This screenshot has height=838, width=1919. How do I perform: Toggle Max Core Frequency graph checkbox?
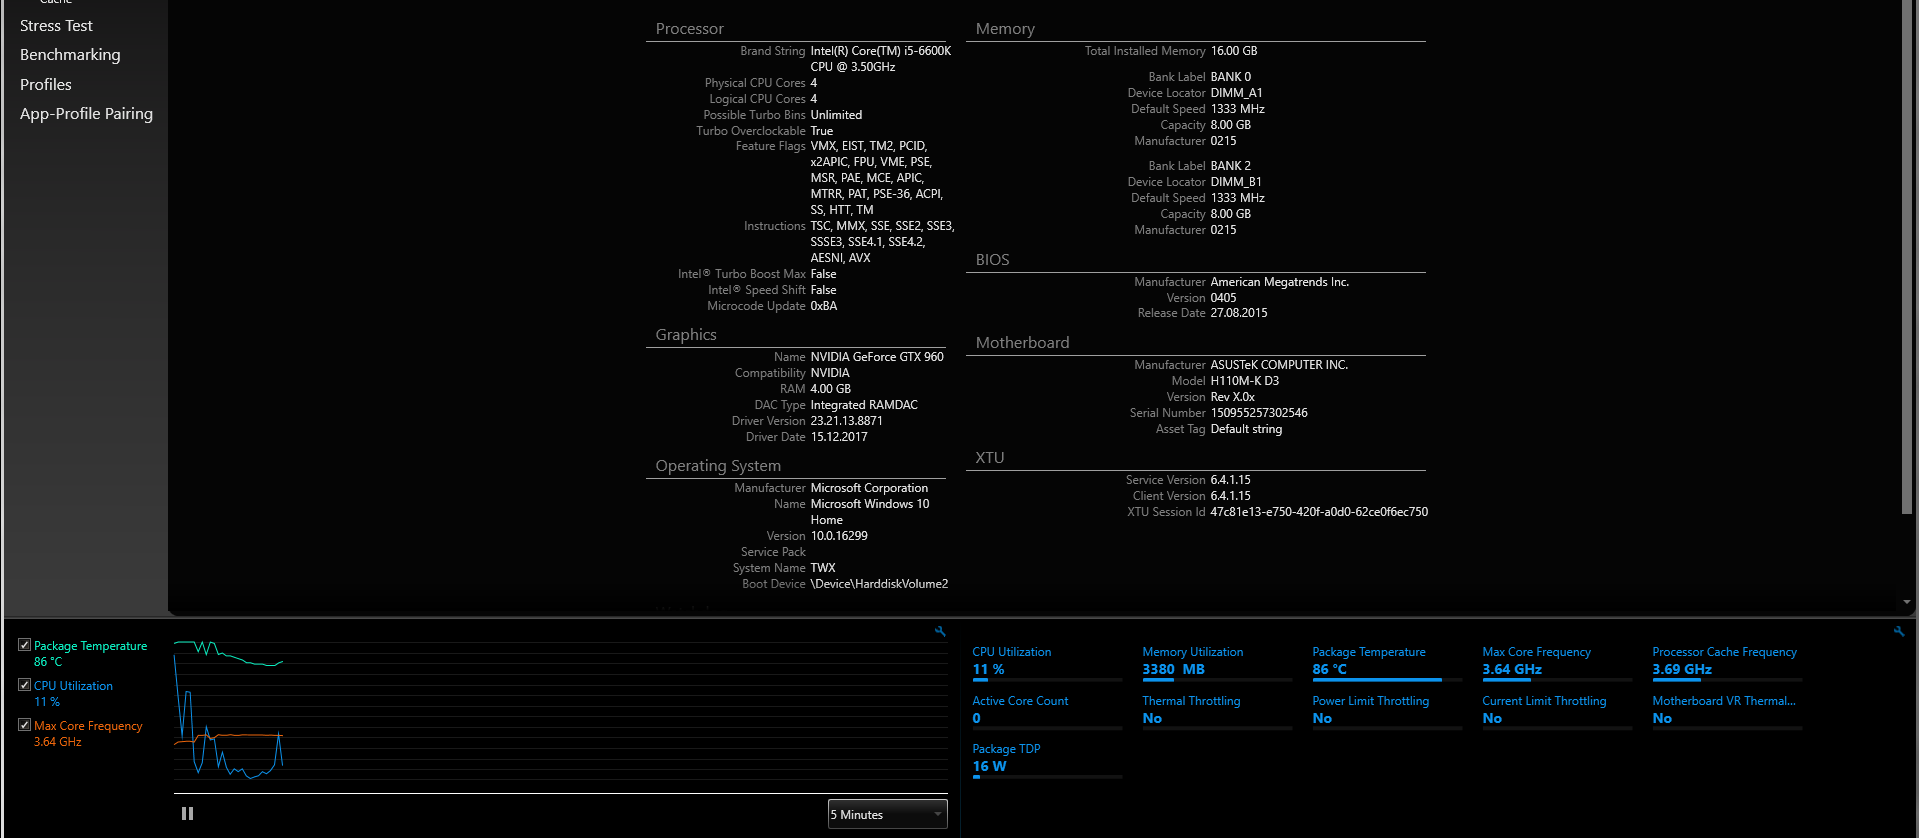pyautogui.click(x=24, y=725)
